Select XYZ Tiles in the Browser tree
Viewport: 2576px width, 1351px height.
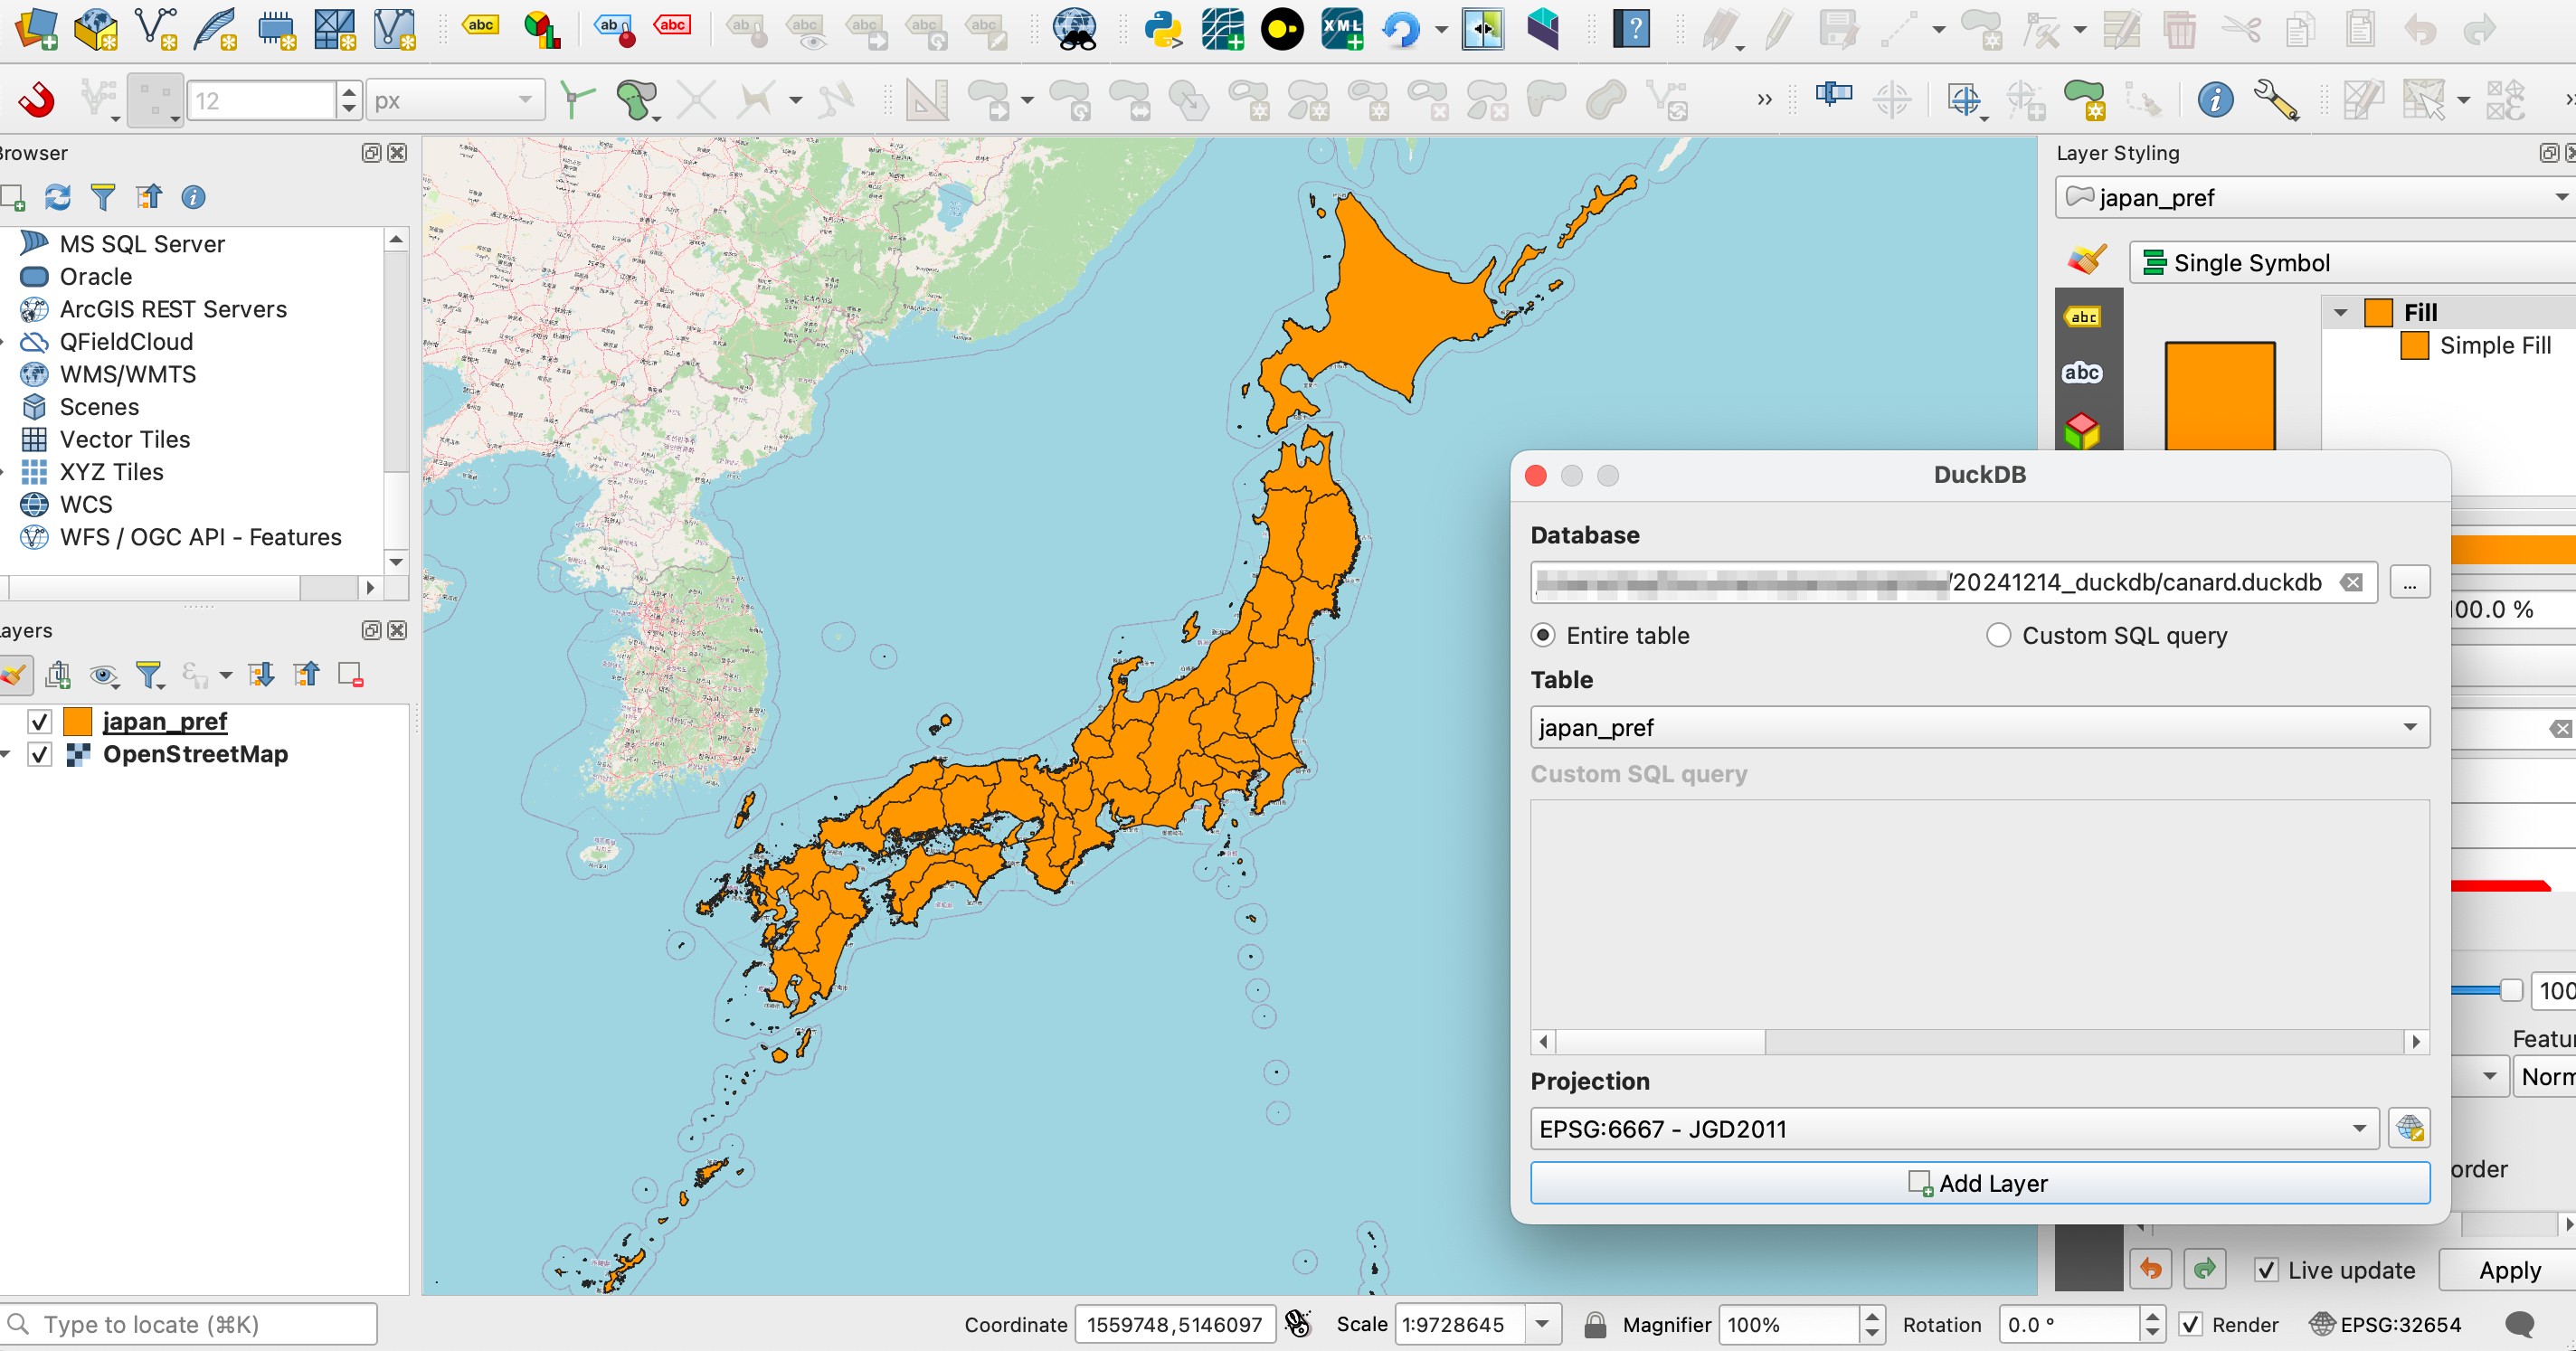(x=110, y=472)
